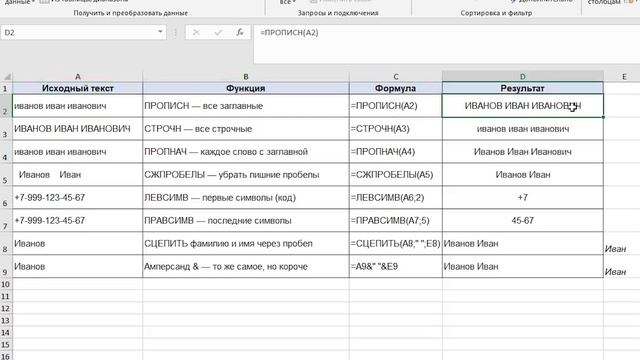Select result cell 'Иванов Иван Иванович'
Viewport: 640px width, 360px height.
click(x=522, y=152)
